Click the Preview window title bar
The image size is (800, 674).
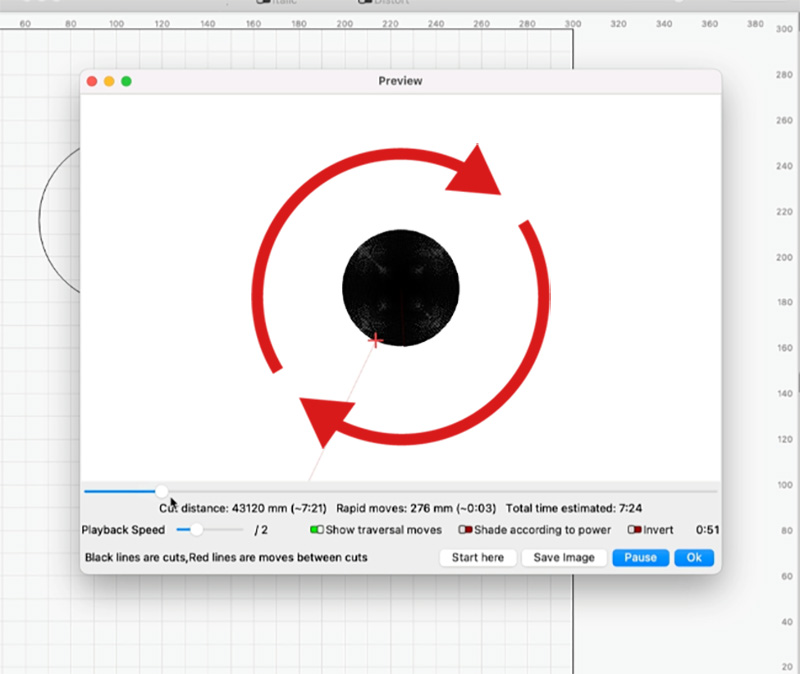coord(400,81)
